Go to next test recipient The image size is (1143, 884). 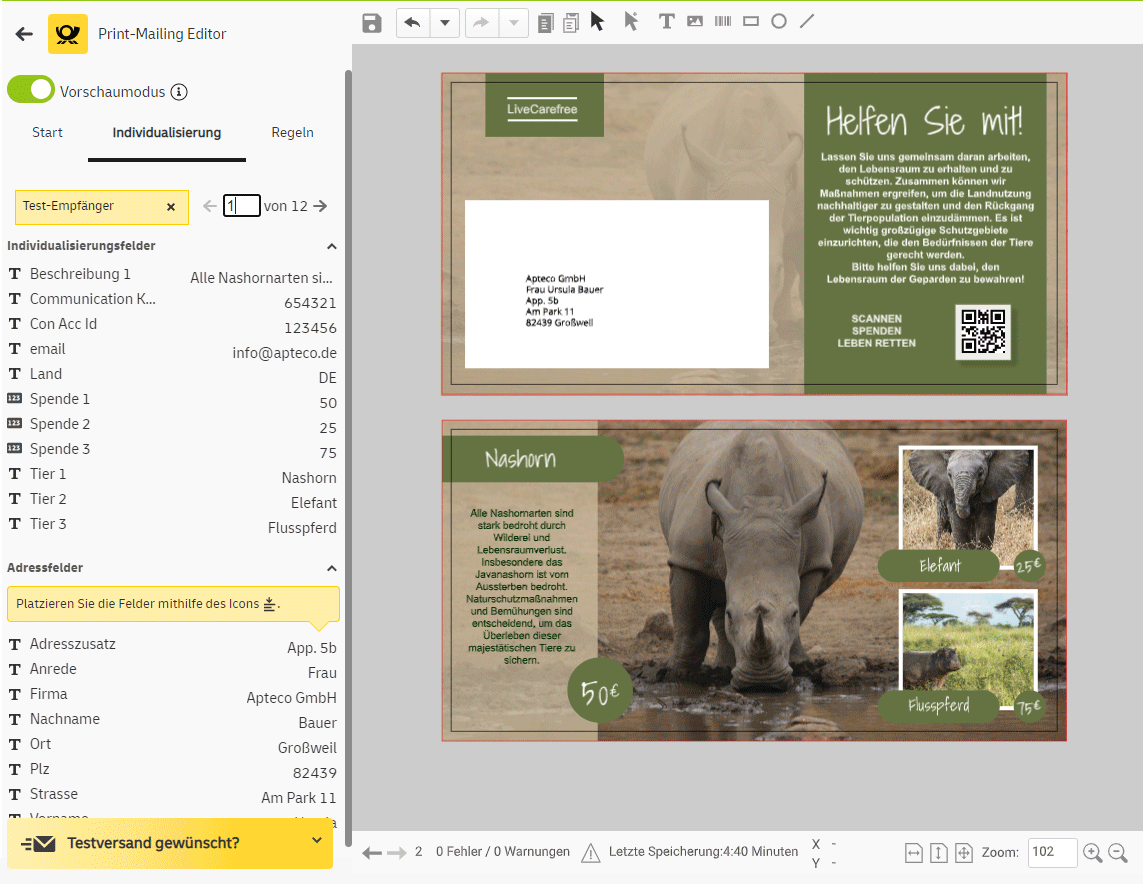click(320, 206)
